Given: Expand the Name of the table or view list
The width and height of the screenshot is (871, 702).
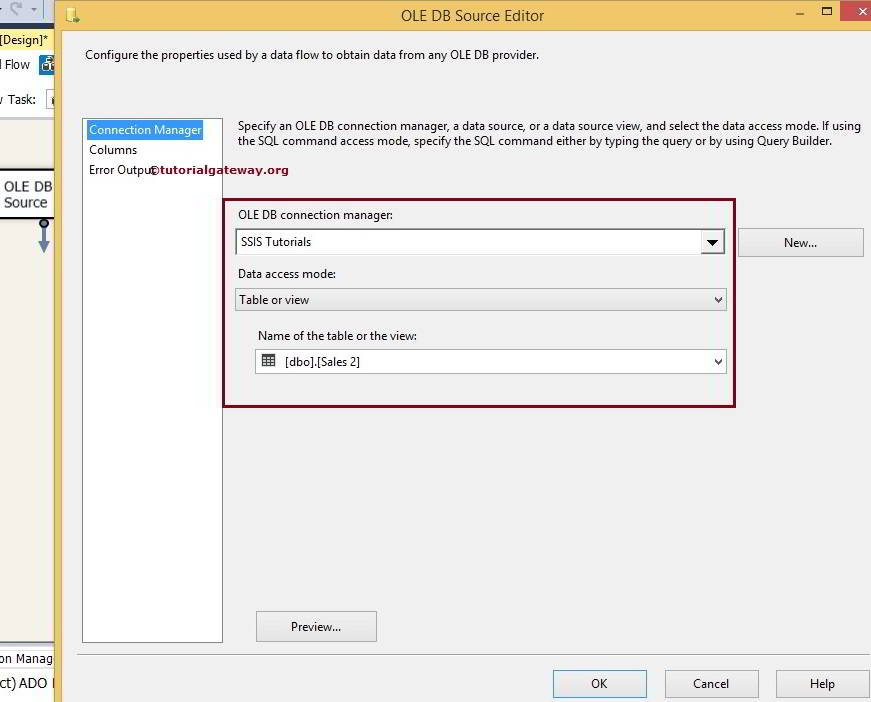Looking at the screenshot, I should [718, 362].
